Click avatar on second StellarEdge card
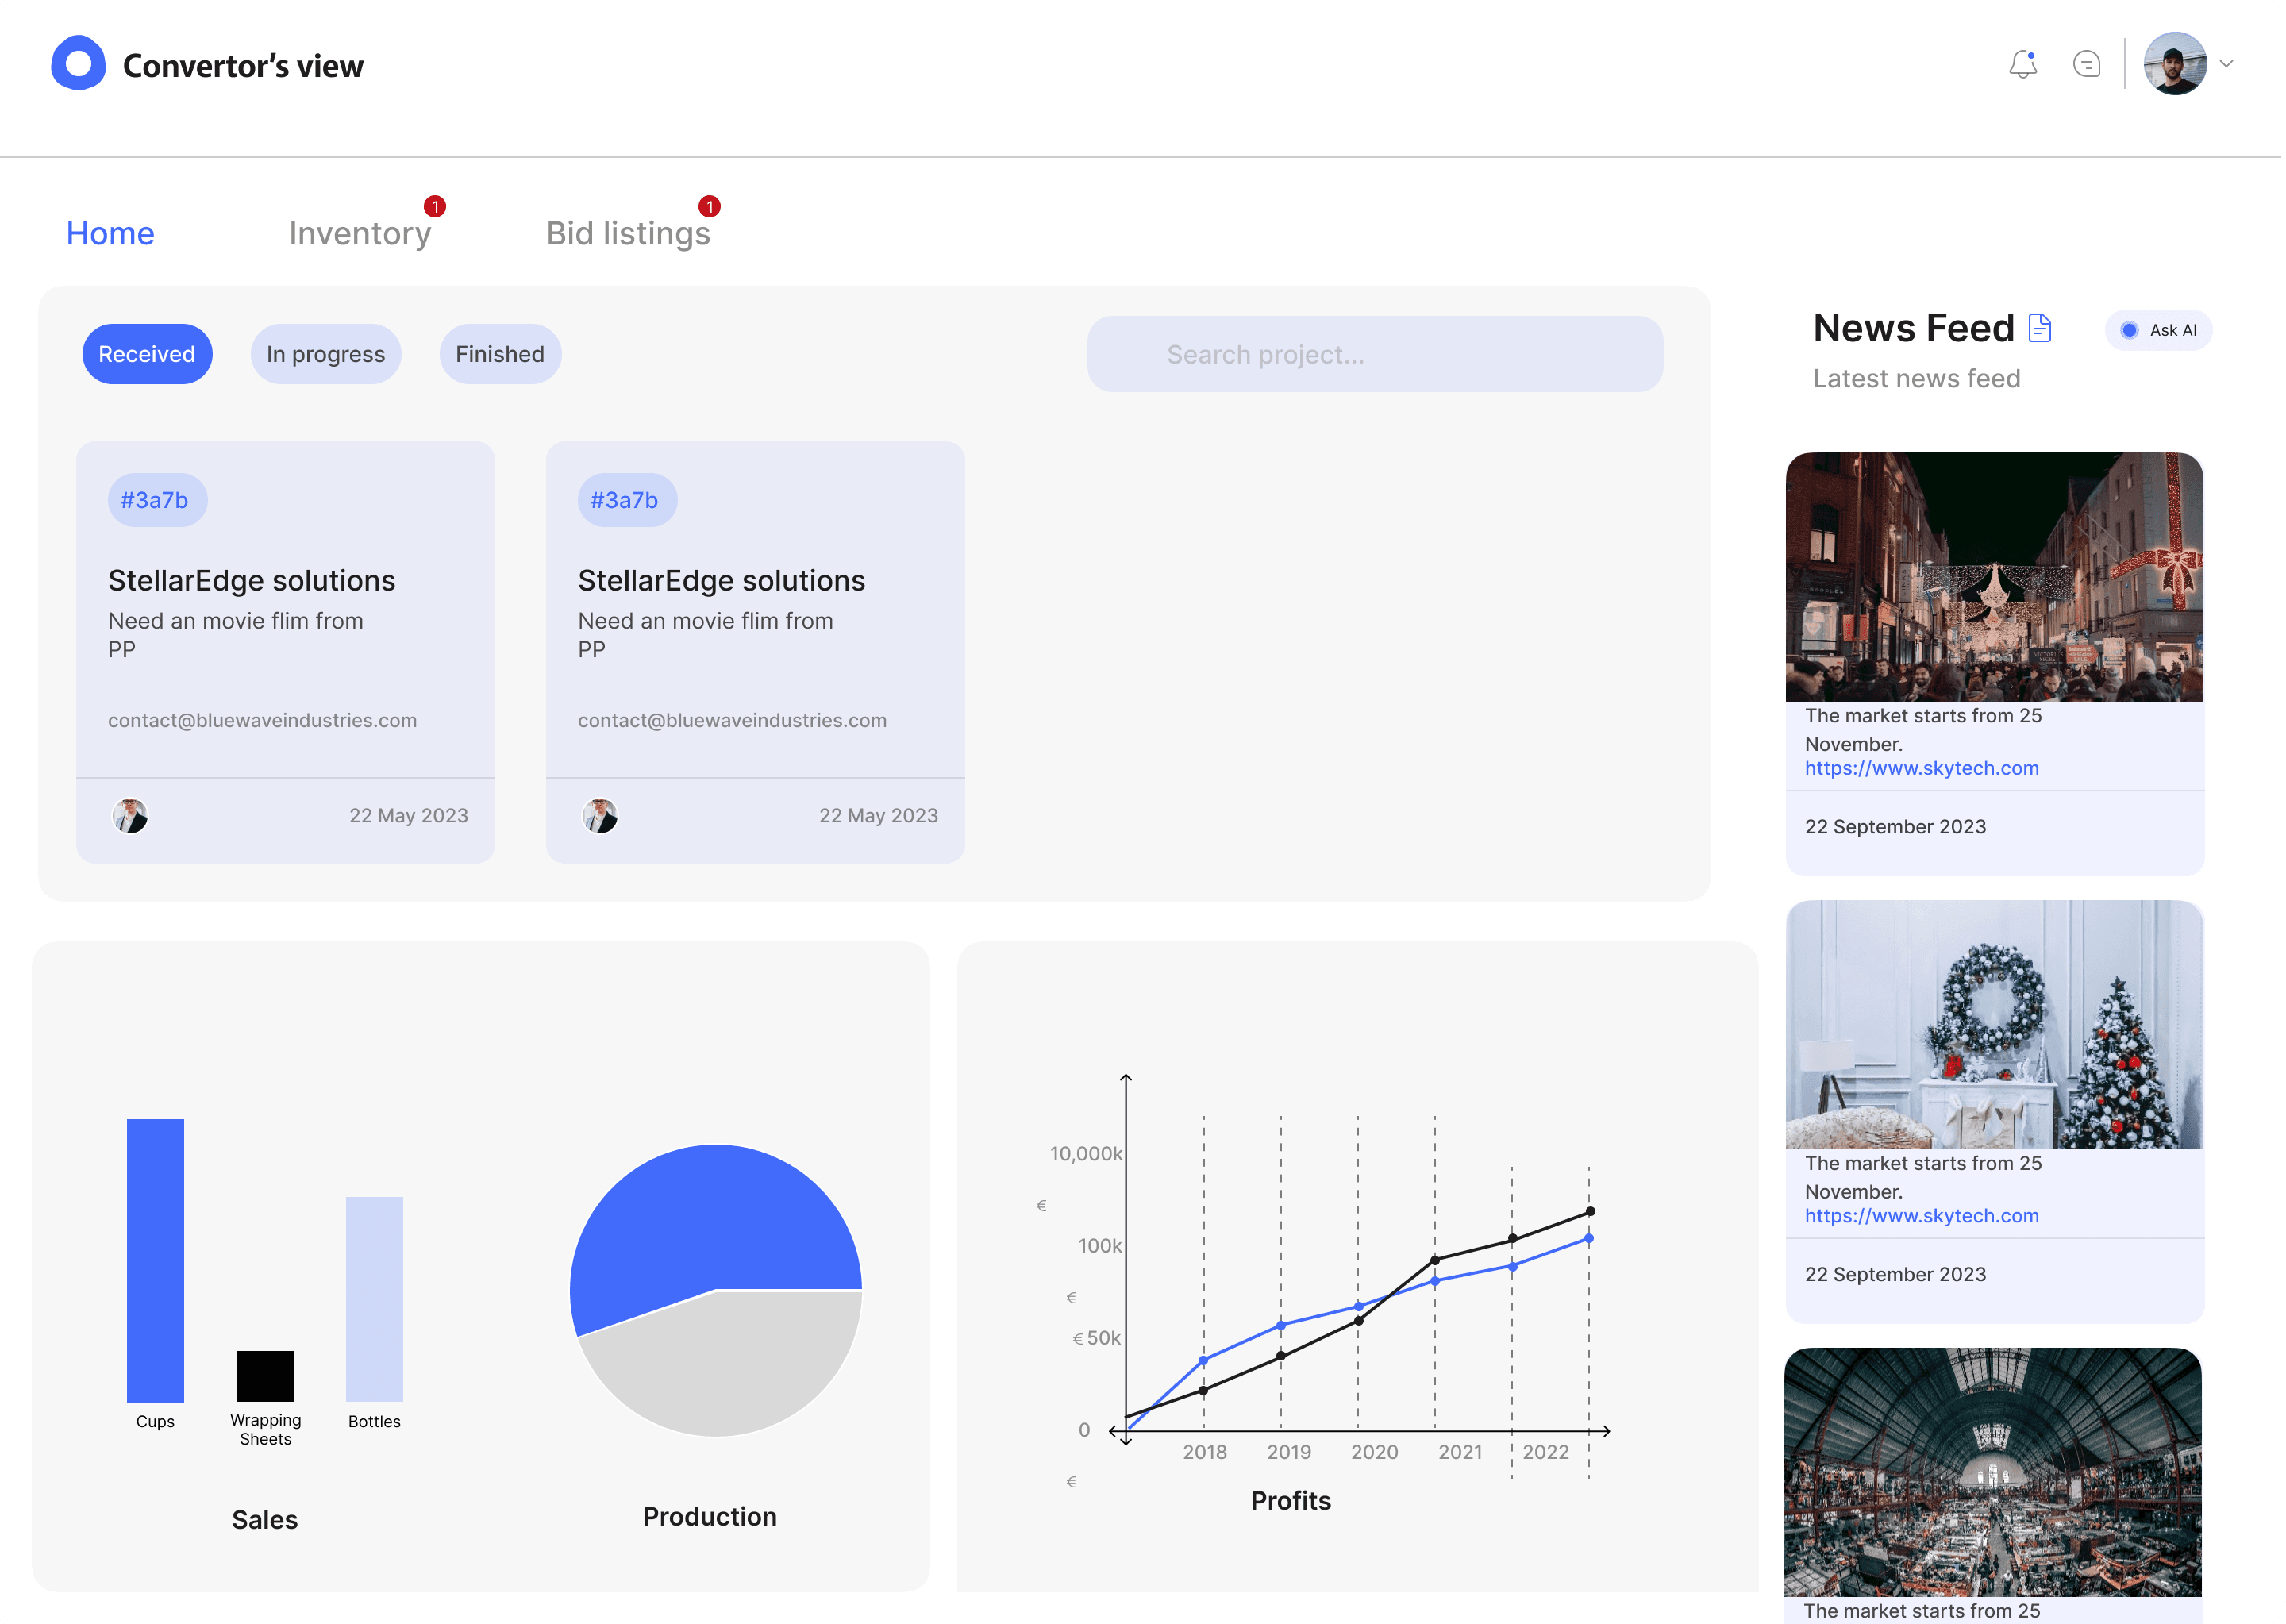 tap(601, 817)
